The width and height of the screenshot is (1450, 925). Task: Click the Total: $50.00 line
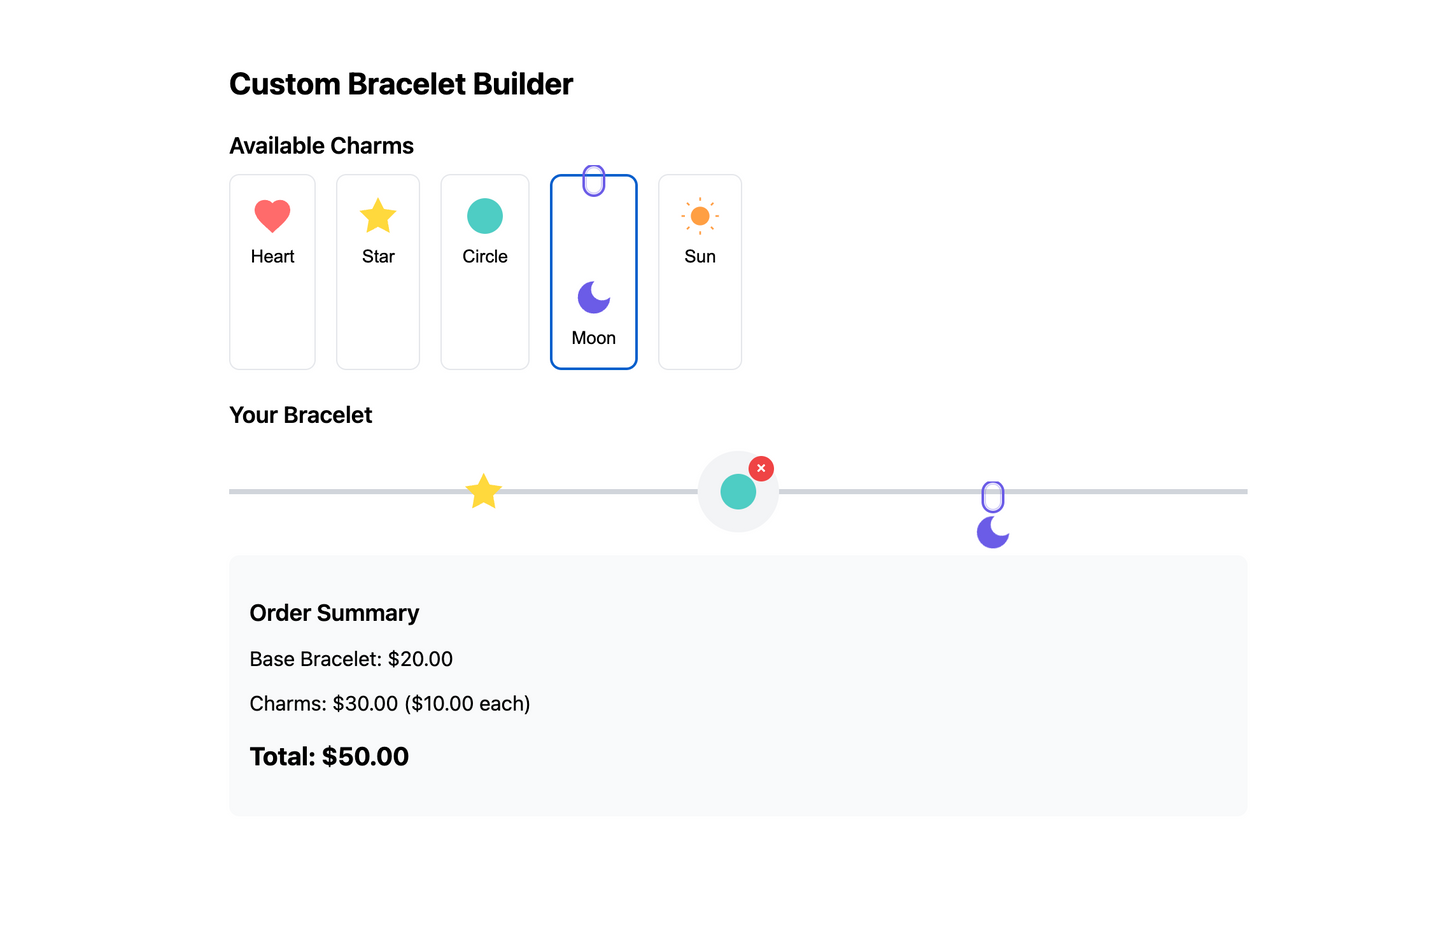pos(329,756)
